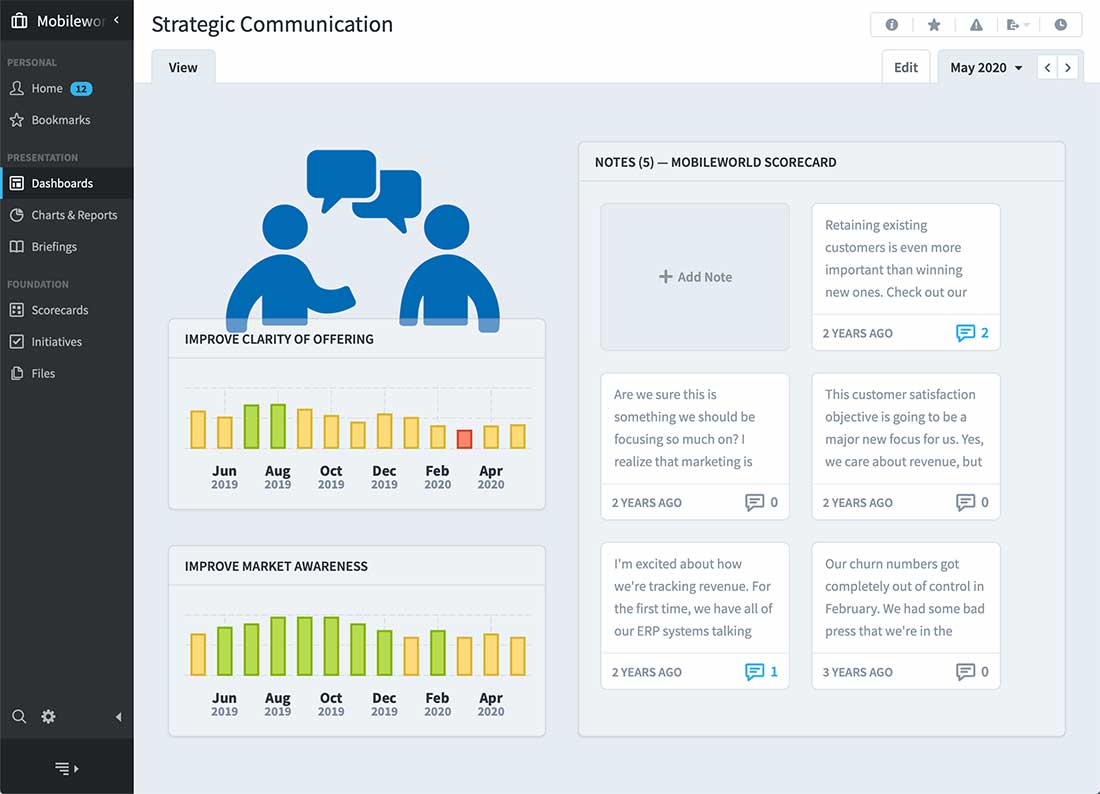Screen dimensions: 1100x794
Task: Click '3 YEARS AGO' timestamp
Action: 857,672
